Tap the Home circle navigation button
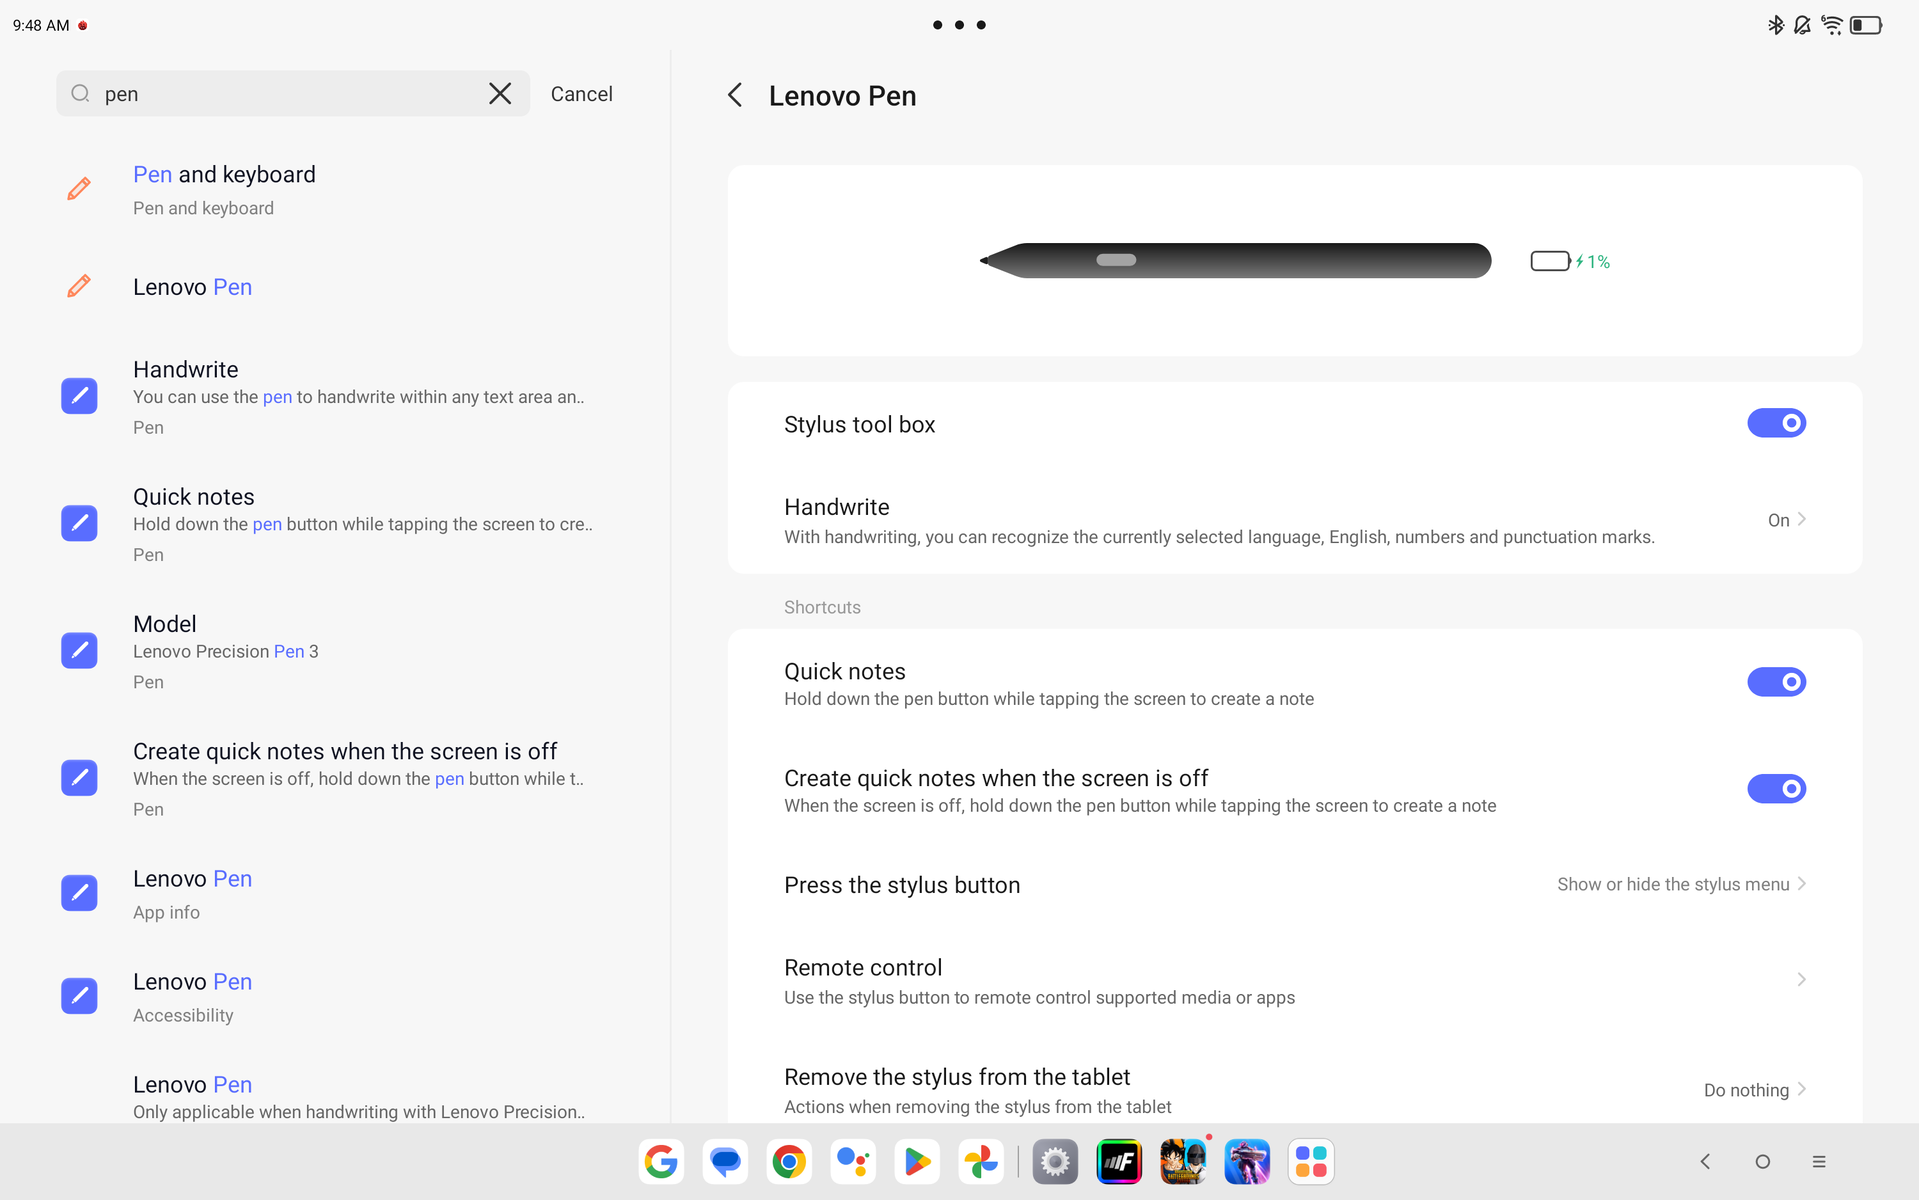Screen dimensions: 1919x1200 (1762, 1162)
